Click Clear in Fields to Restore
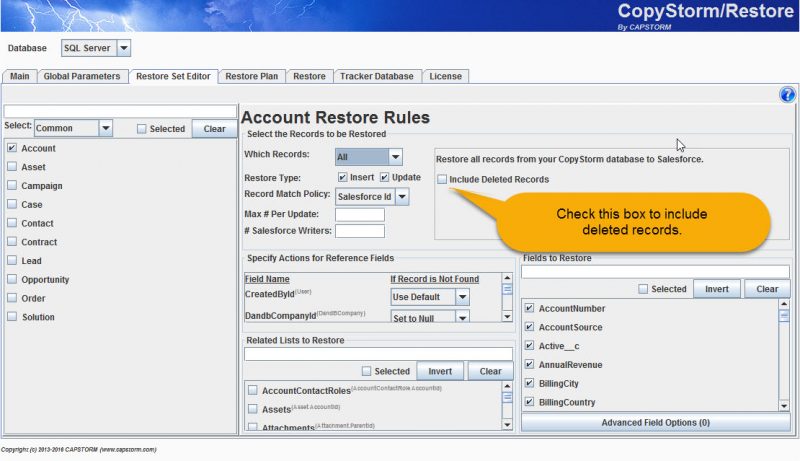The image size is (800, 461). [x=767, y=289]
